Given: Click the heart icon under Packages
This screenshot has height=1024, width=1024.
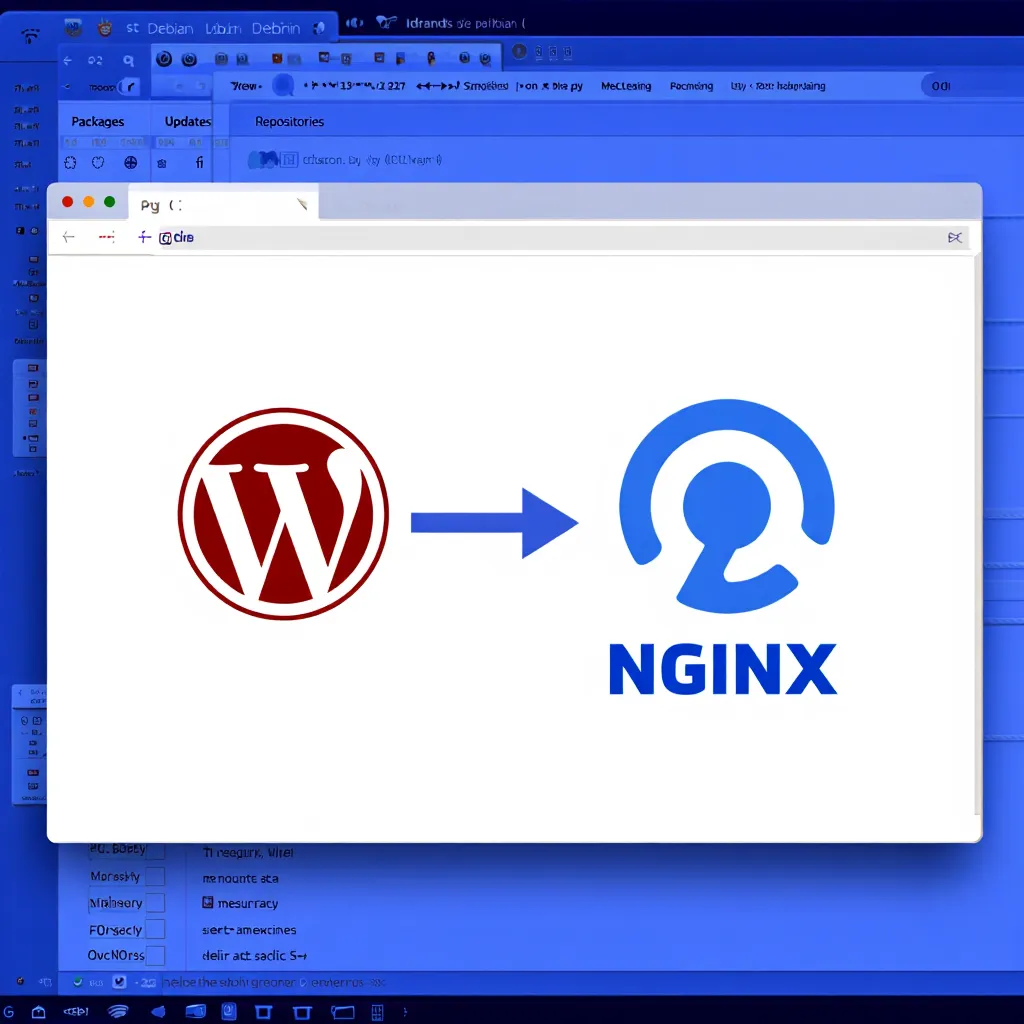Looking at the screenshot, I should pyautogui.click(x=98, y=162).
